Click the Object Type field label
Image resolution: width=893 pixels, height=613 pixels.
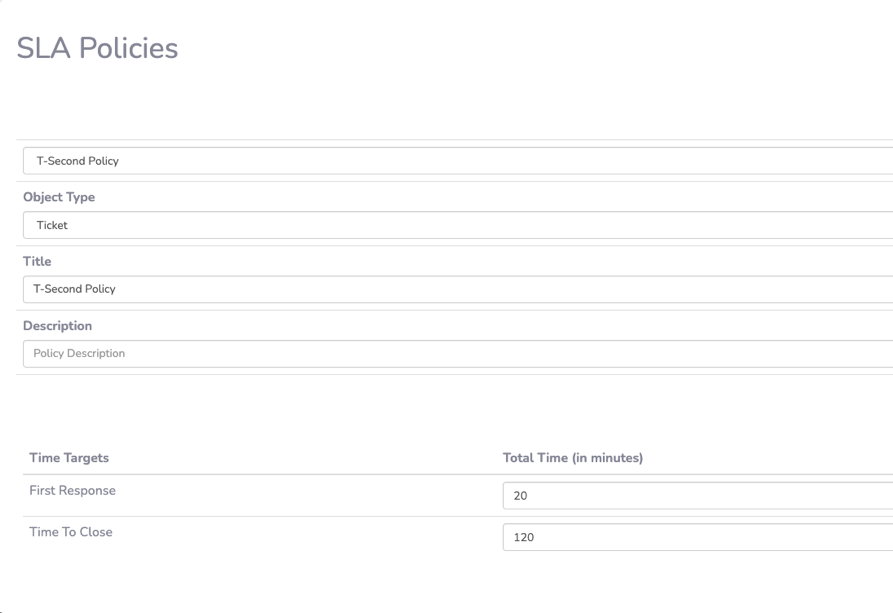click(x=59, y=197)
